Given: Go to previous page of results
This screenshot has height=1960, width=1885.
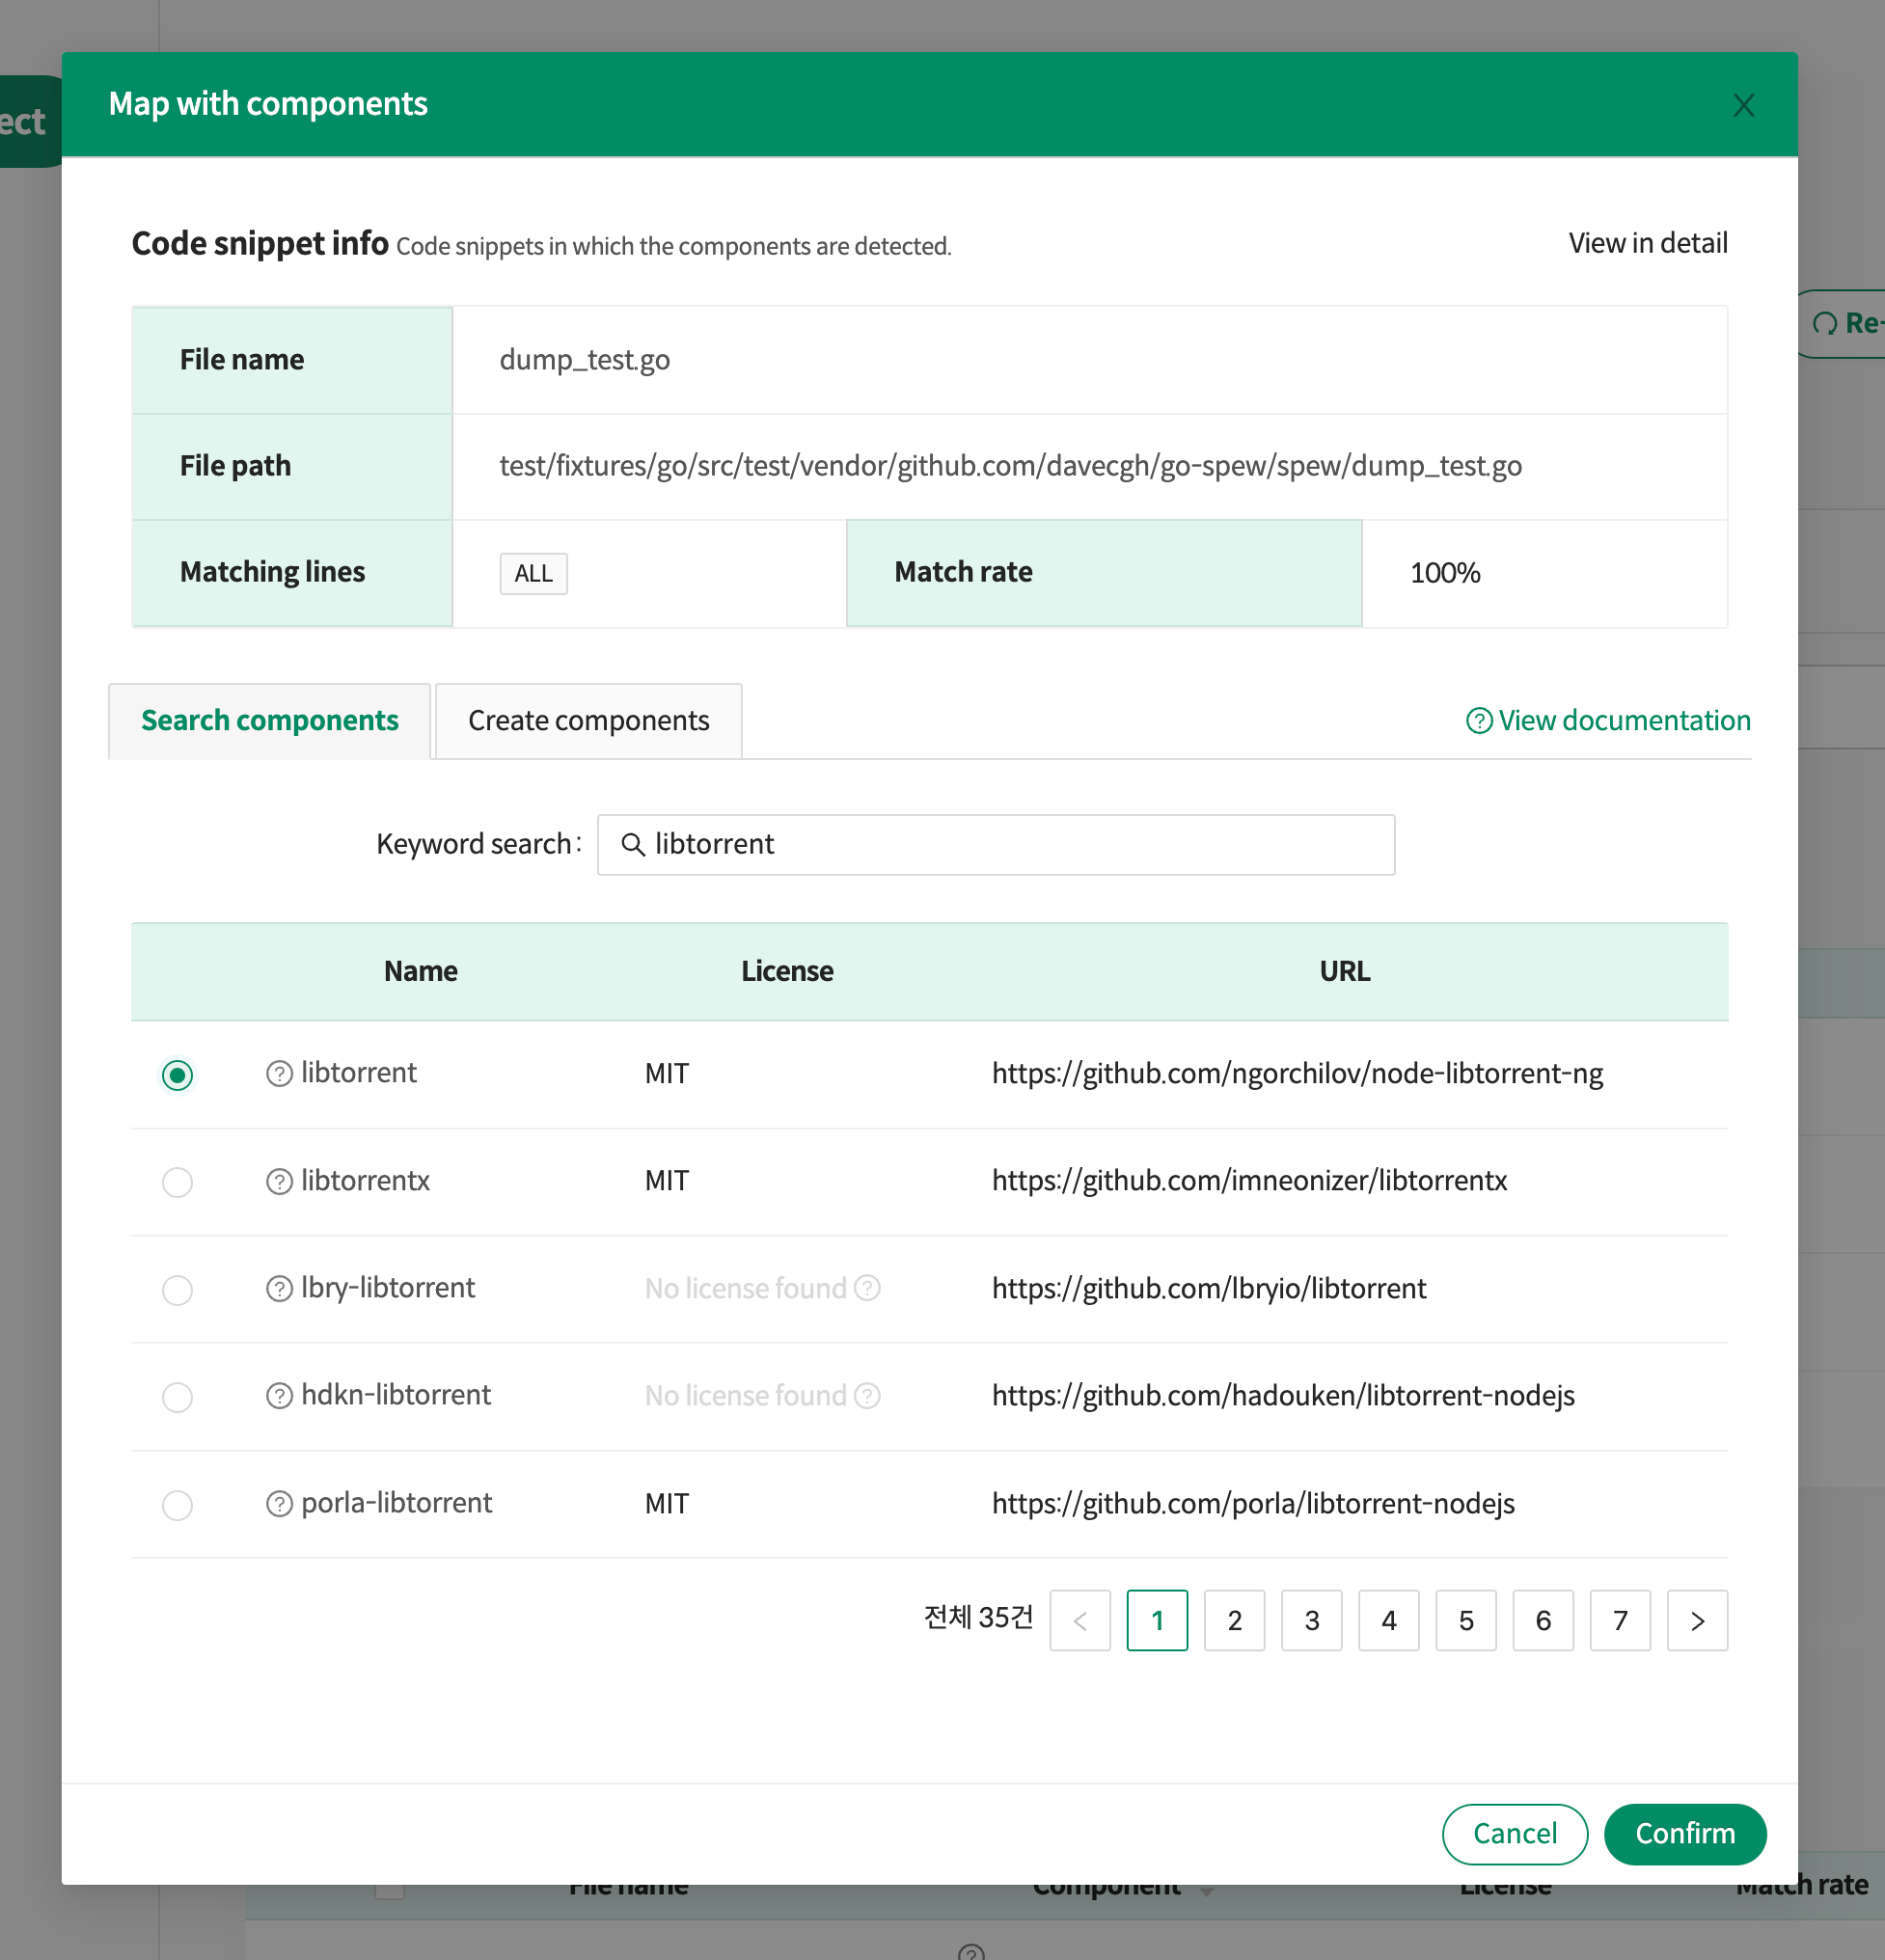Looking at the screenshot, I should pos(1079,1621).
